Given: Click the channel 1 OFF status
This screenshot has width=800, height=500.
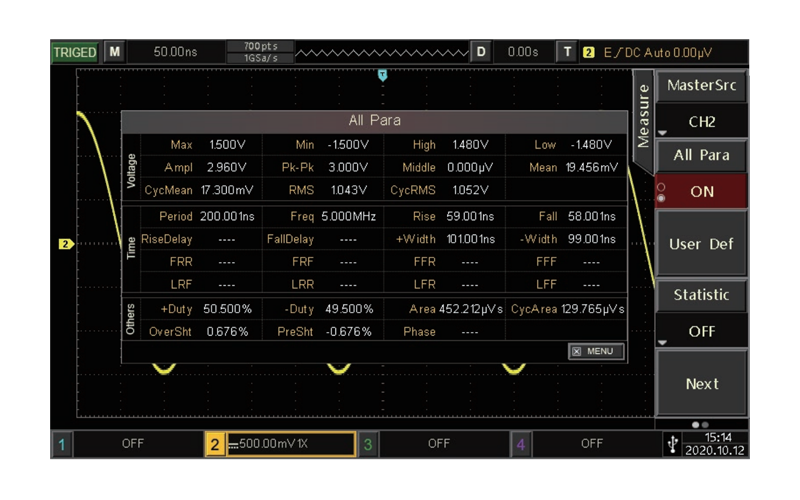Looking at the screenshot, I should (133, 443).
